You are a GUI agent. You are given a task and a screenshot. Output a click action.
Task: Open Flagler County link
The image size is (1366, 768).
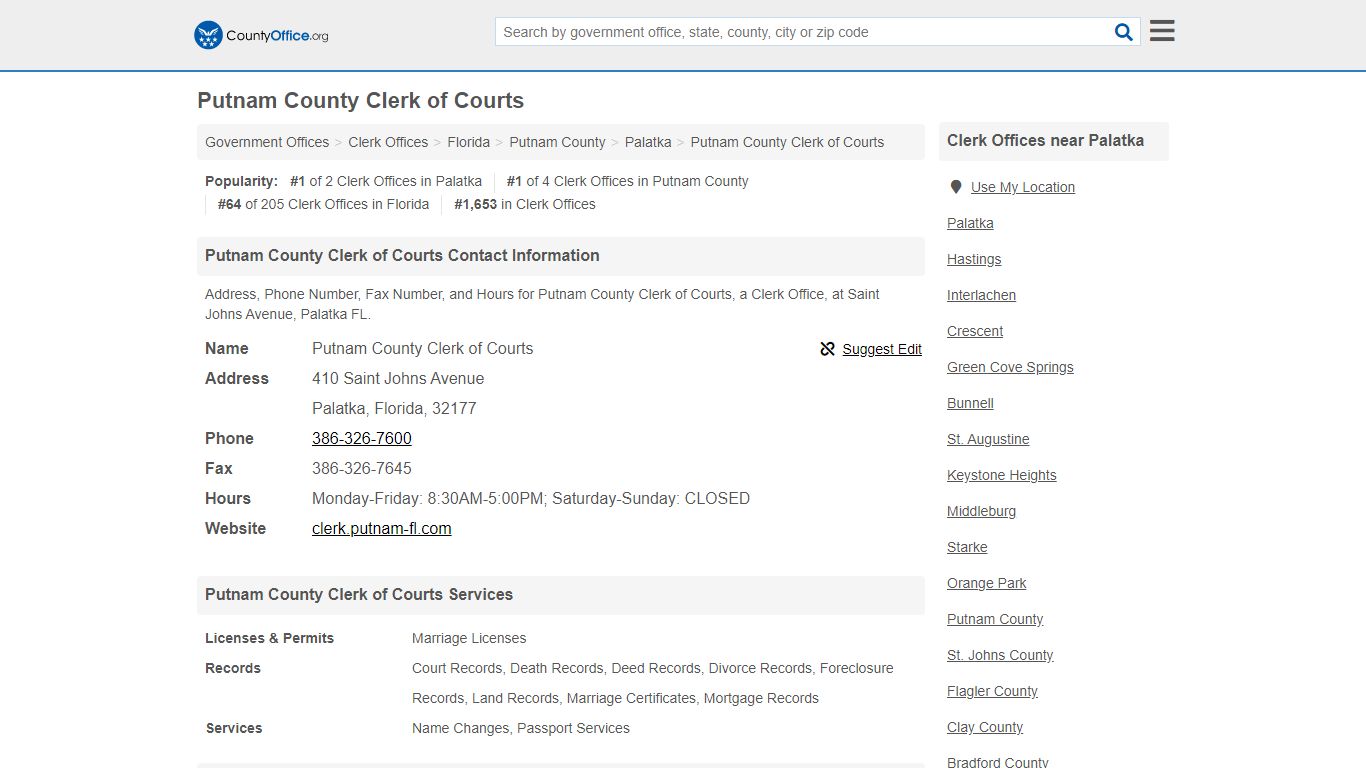[992, 691]
